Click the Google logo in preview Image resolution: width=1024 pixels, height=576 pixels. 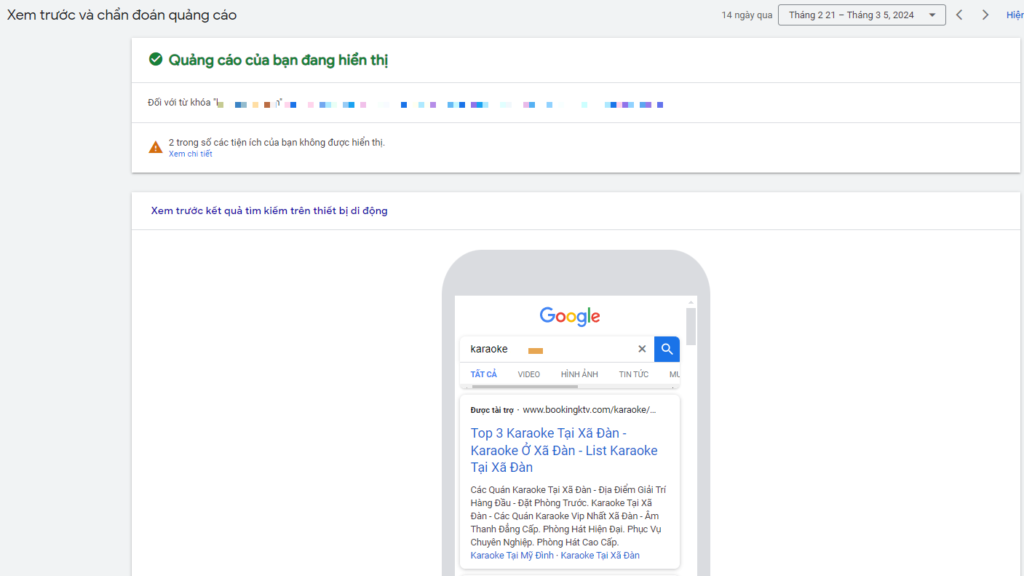(569, 316)
